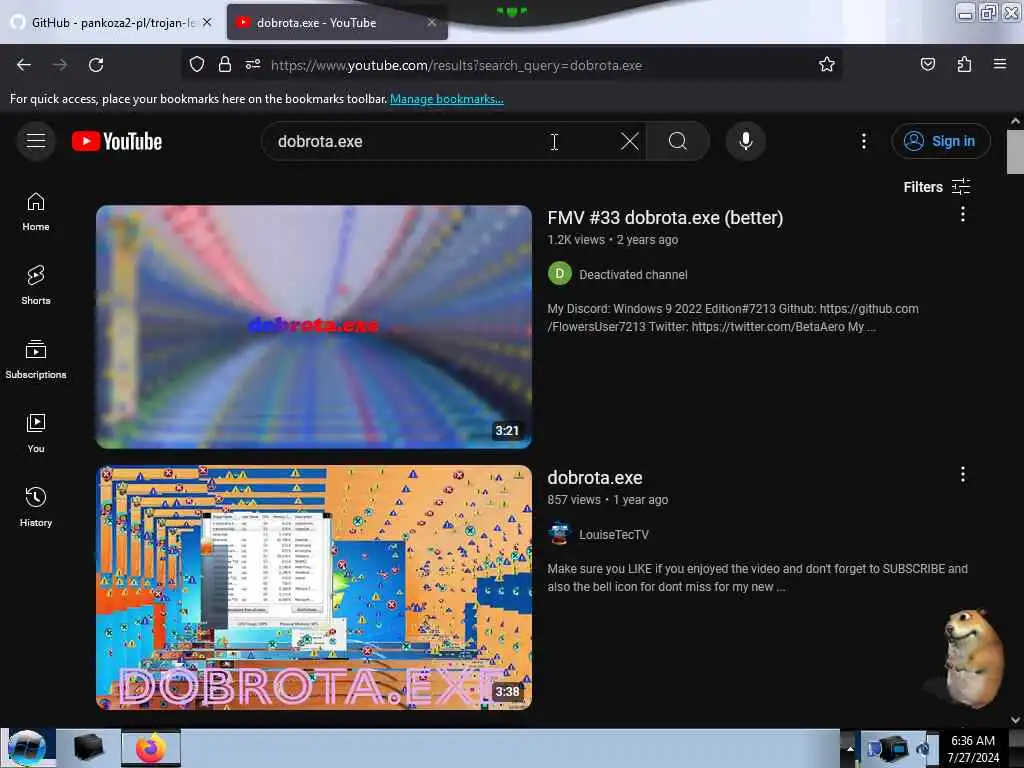Viewport: 1024px width, 768px height.
Task: Open Shorts in YouTube sidebar
Action: tap(36, 285)
